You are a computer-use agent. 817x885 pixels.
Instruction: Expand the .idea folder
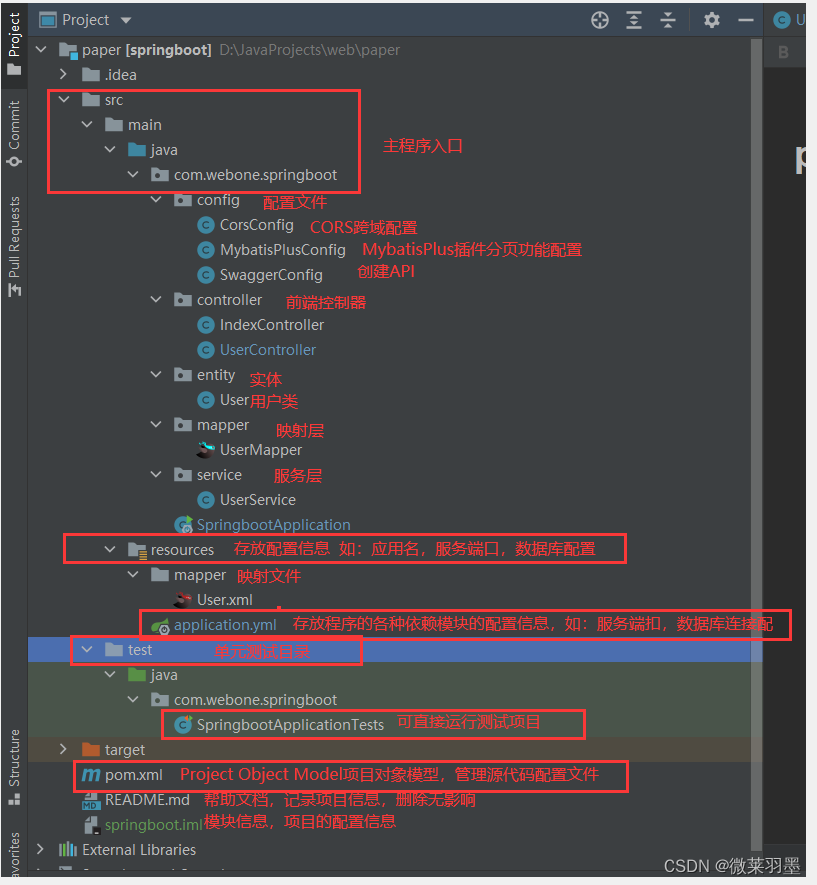click(x=63, y=74)
